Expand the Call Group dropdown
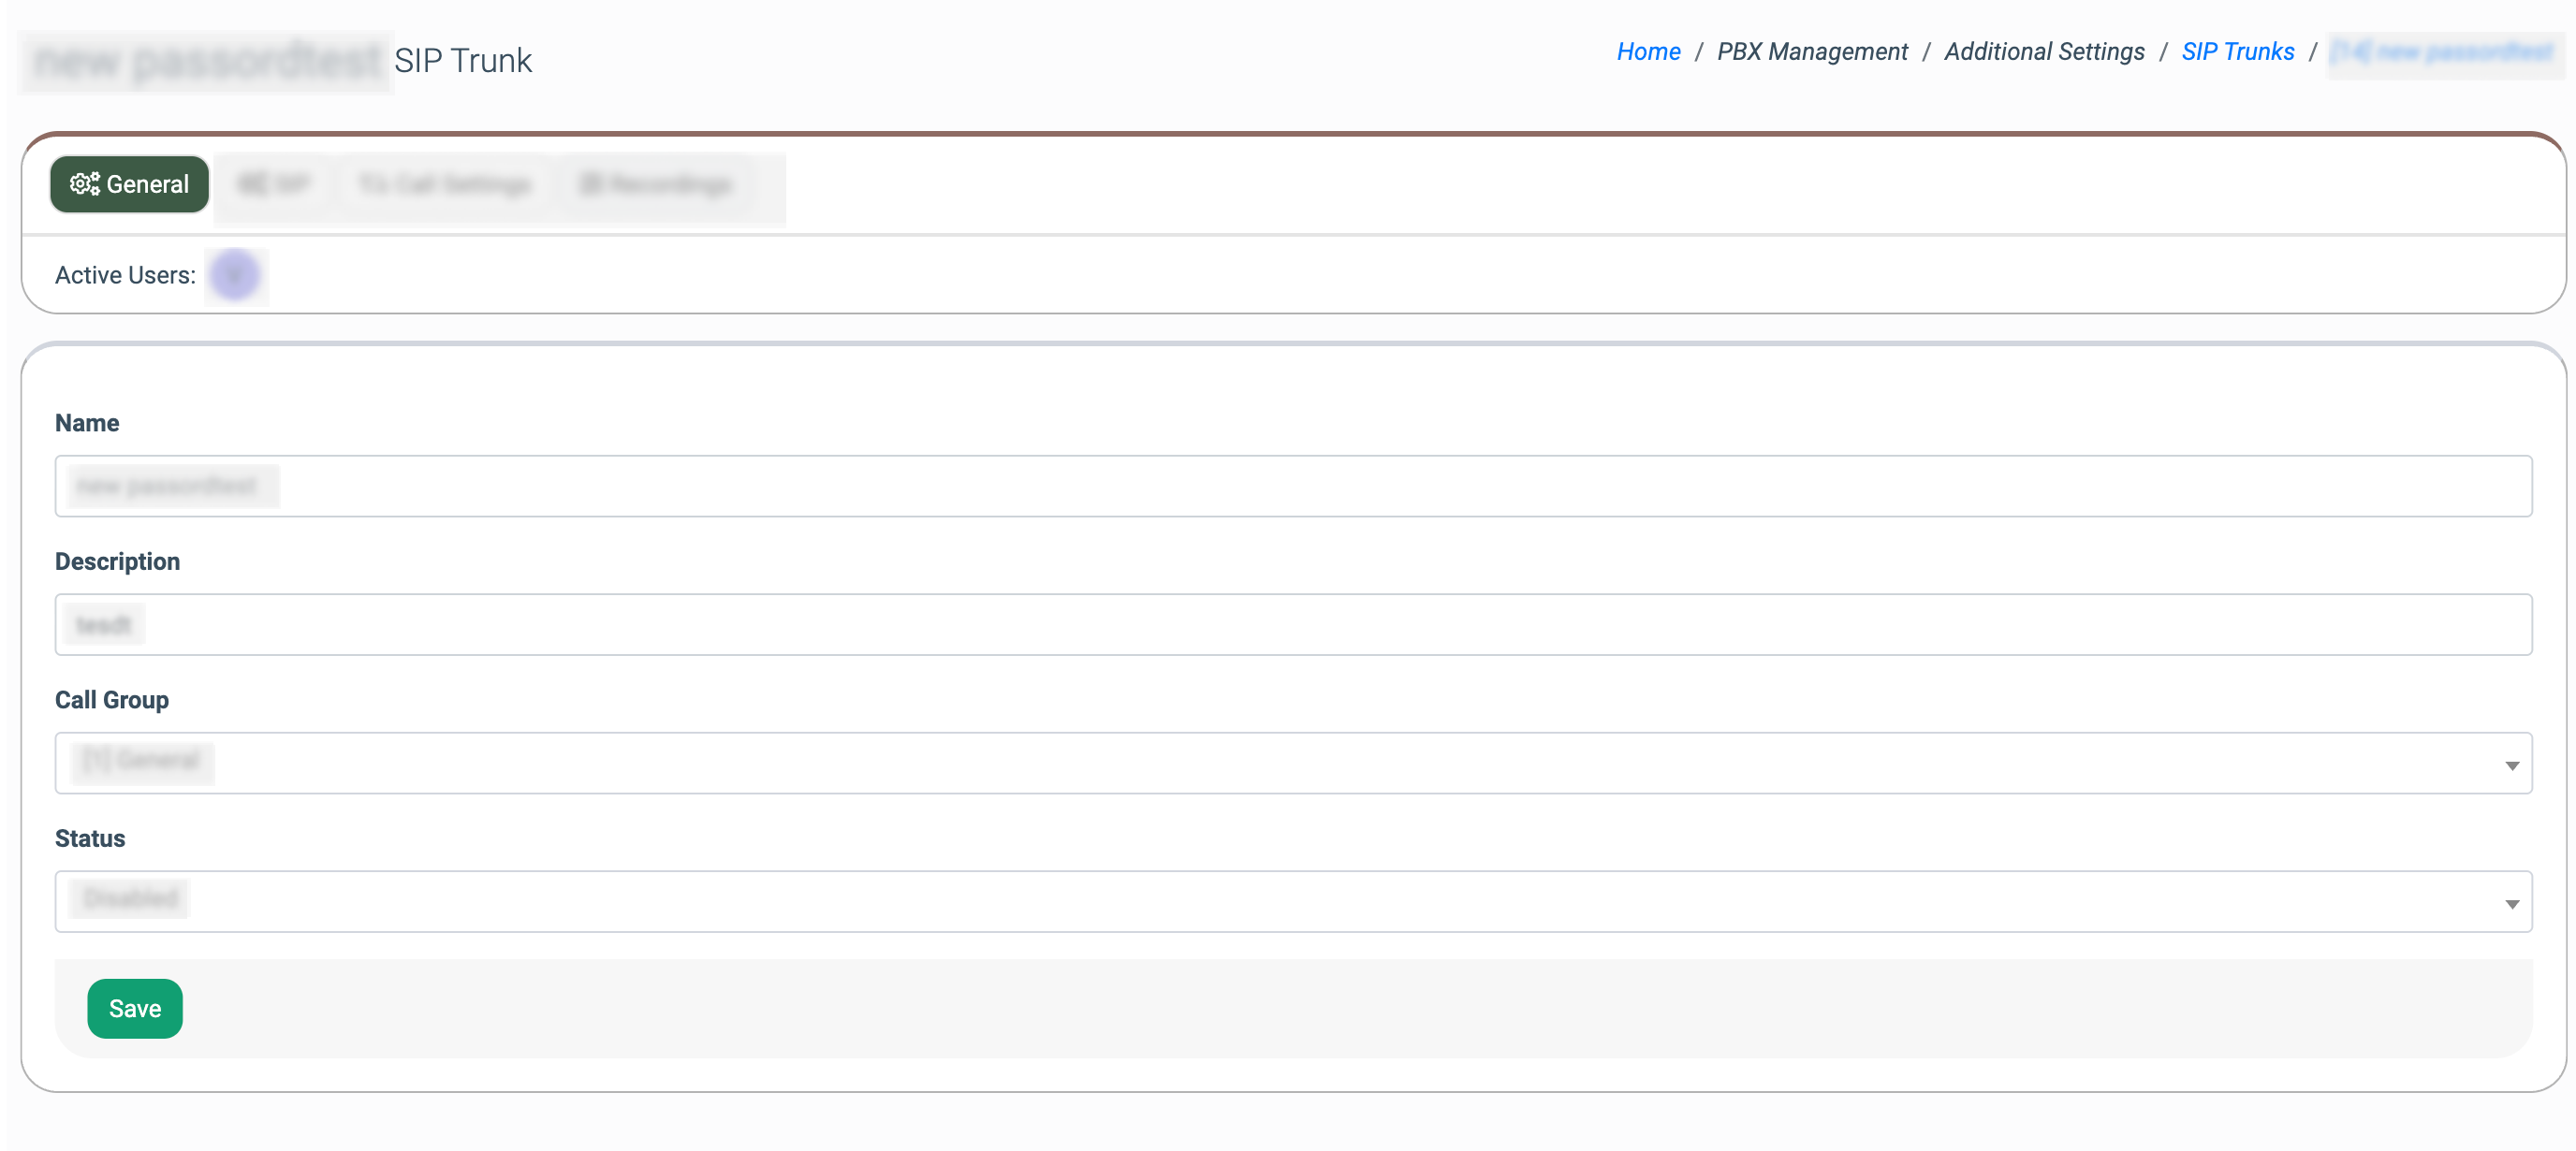This screenshot has width=2576, height=1151. [1293, 763]
